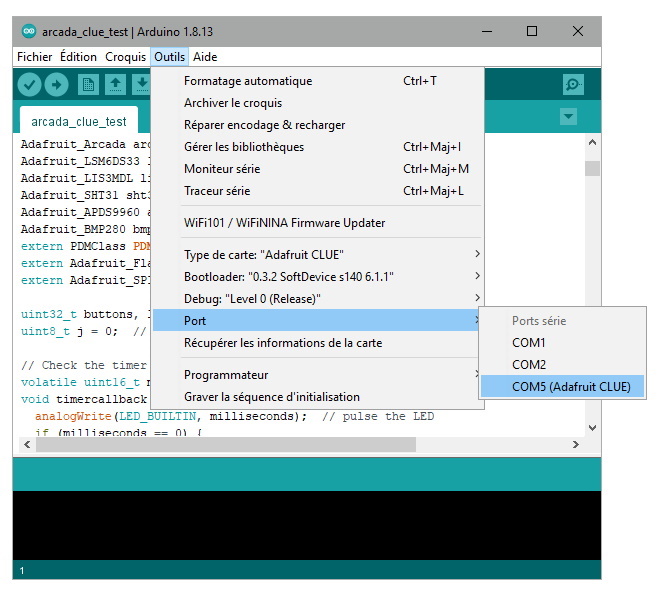
Task: Highlight the Port menu entry
Action: click(318, 321)
